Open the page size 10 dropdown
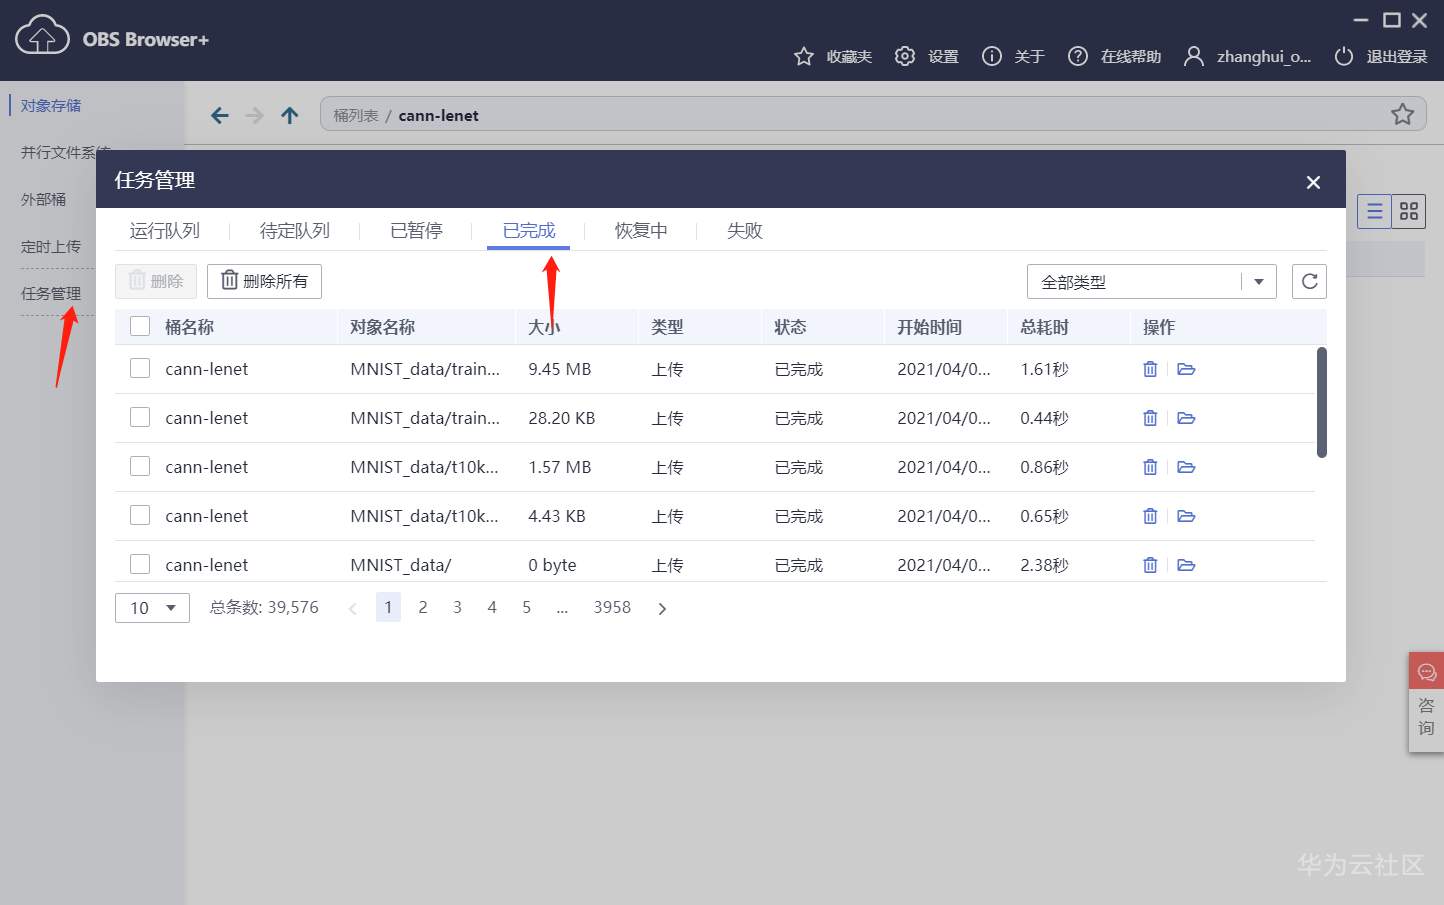The image size is (1444, 905). [x=152, y=608]
